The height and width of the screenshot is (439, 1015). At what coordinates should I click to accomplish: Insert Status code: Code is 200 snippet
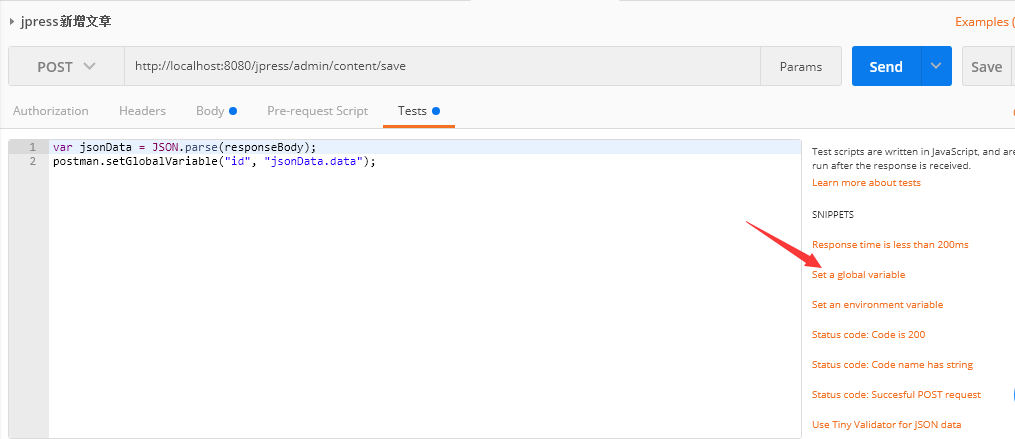(868, 335)
